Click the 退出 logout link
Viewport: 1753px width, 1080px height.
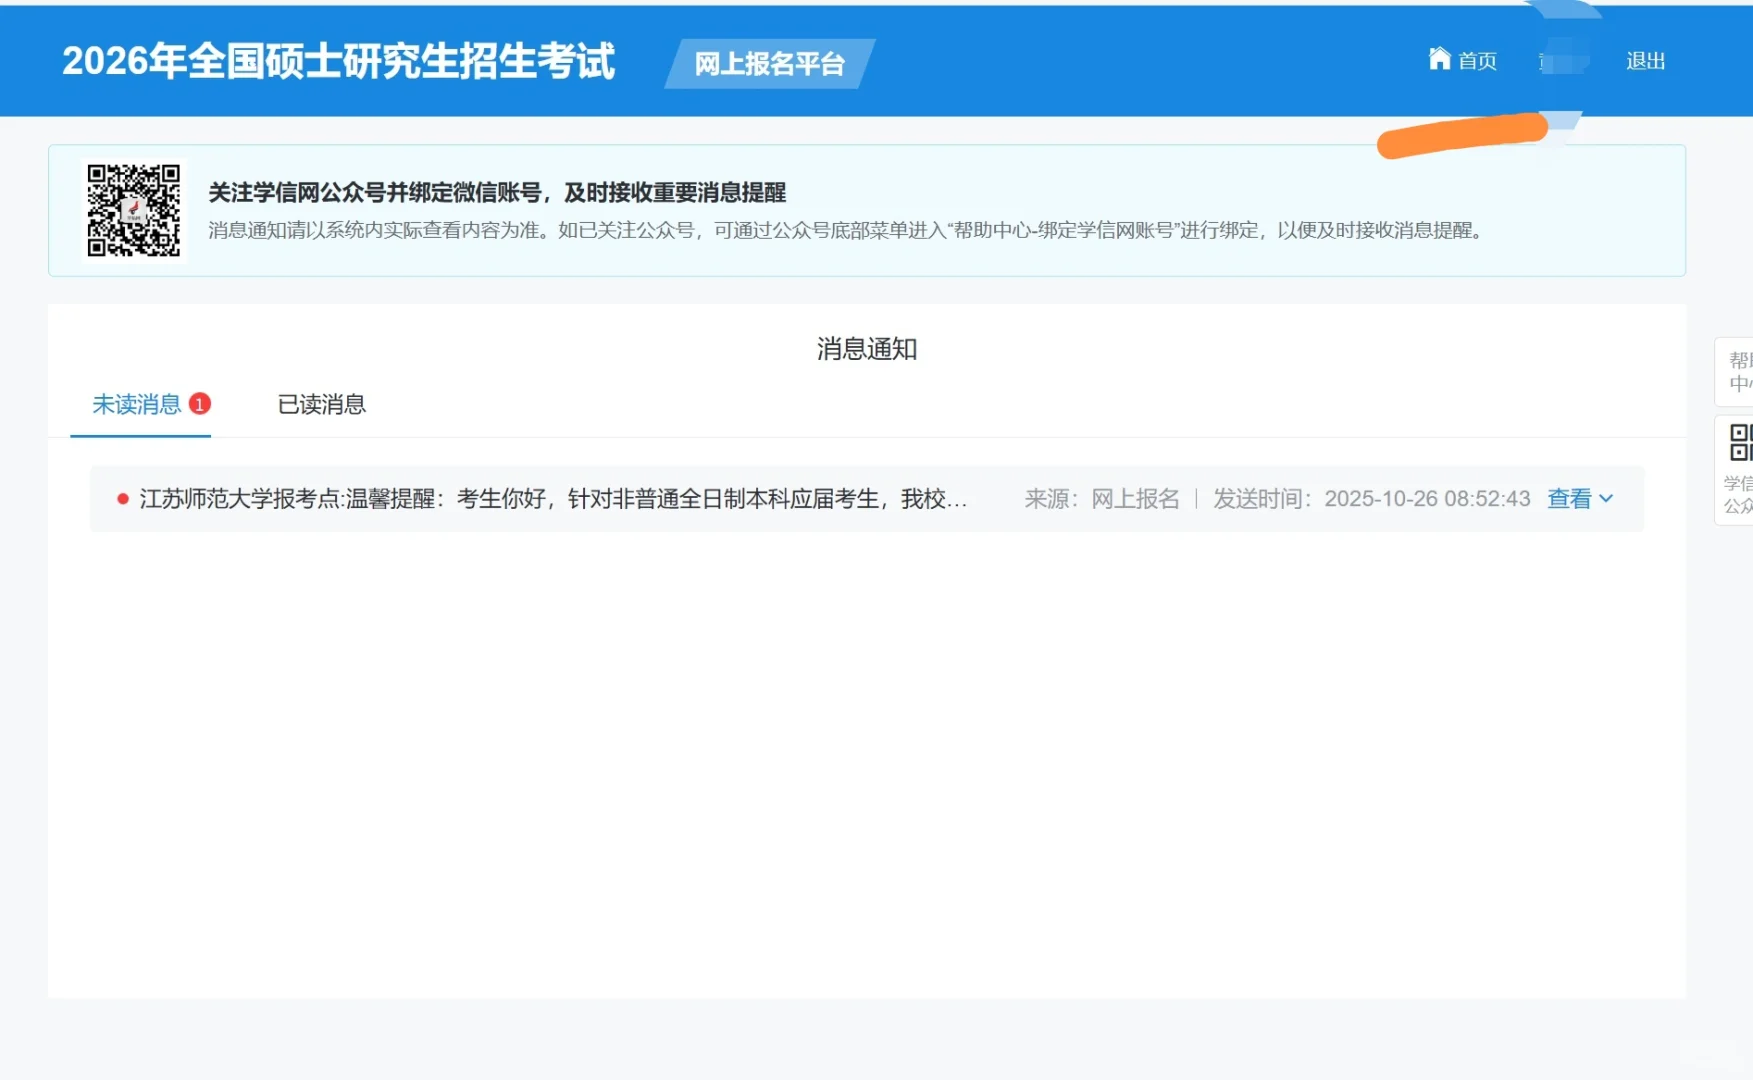tap(1645, 61)
